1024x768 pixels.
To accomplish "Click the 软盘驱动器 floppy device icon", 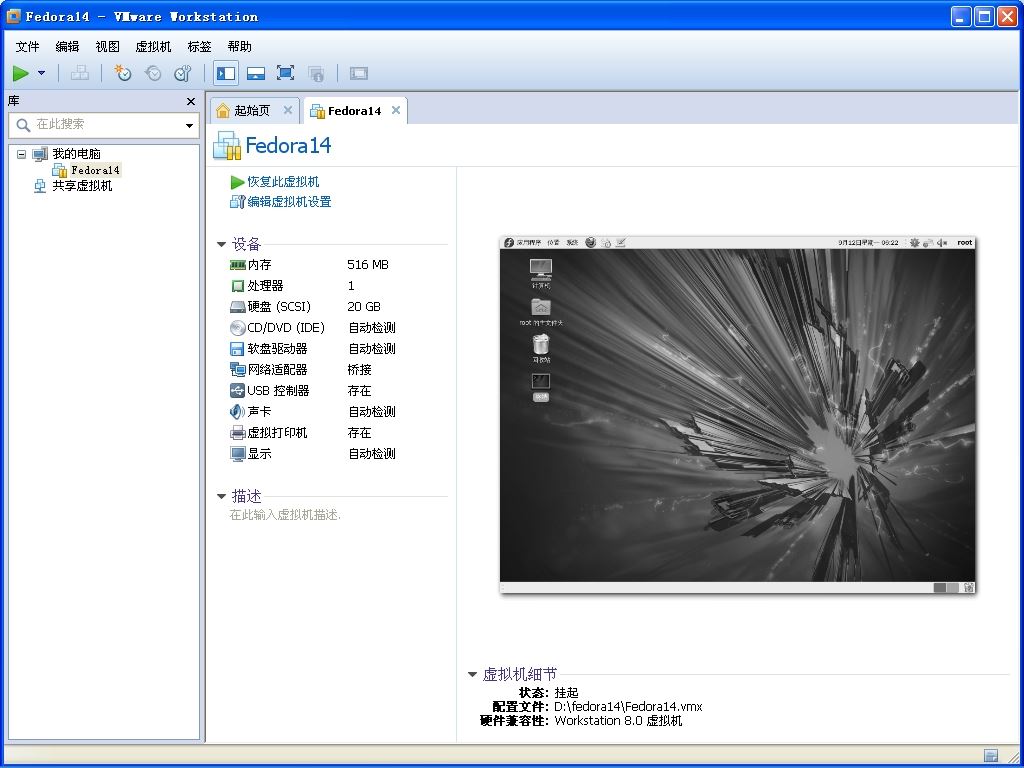I will point(238,349).
